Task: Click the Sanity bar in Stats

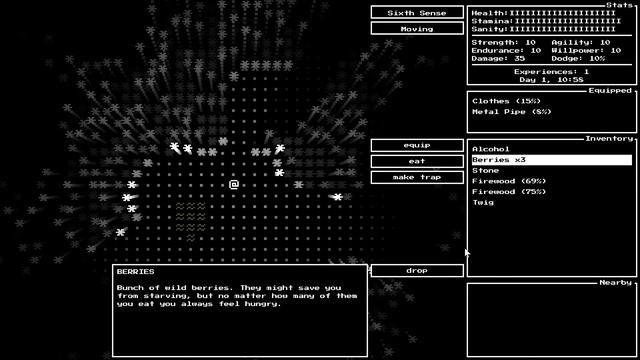Action: pos(543,29)
